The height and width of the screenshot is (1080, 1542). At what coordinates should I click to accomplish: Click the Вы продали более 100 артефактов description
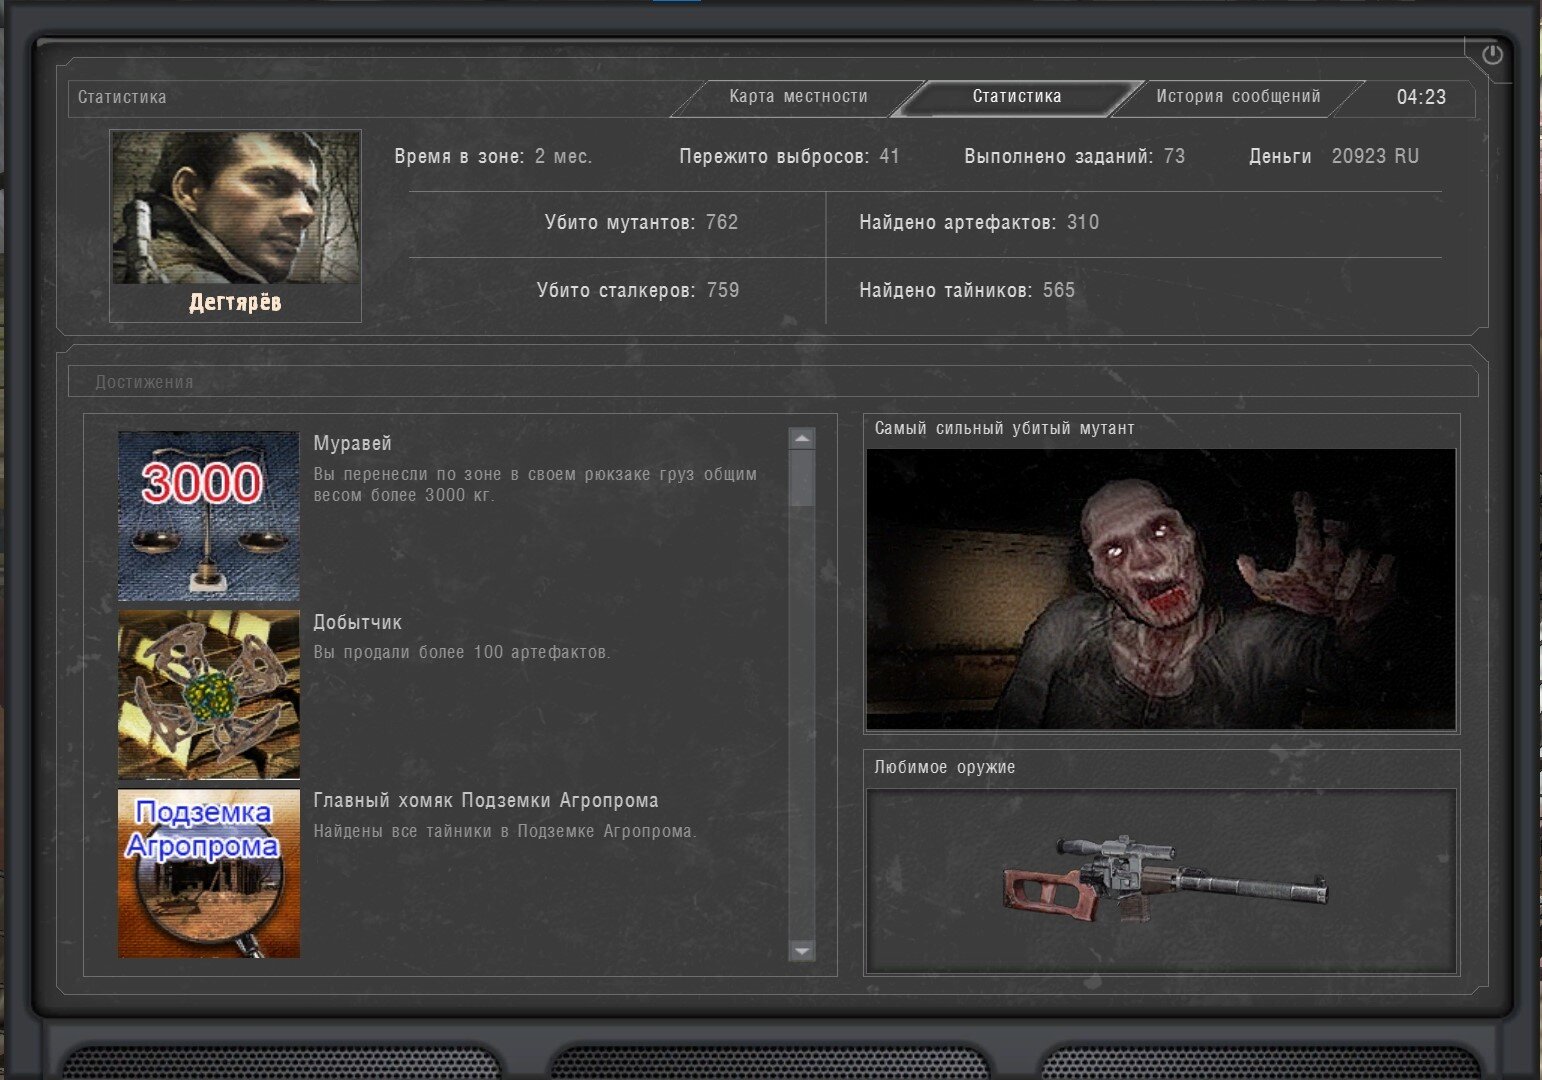(462, 652)
